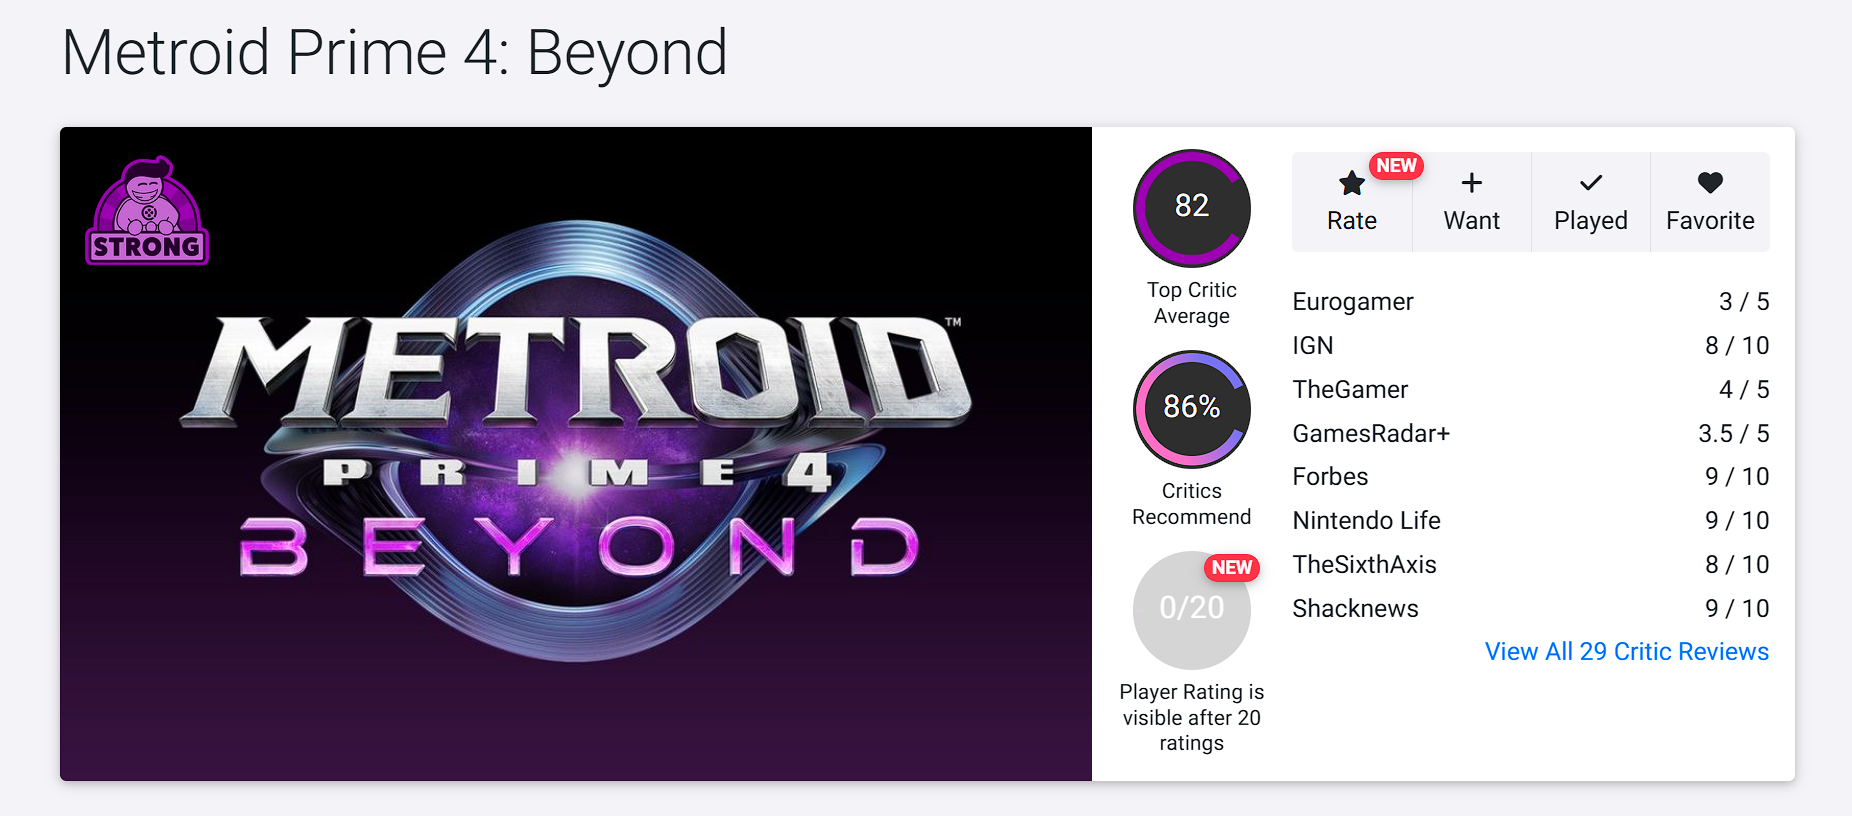This screenshot has width=1852, height=816.
Task: Mark game as Played with checkmark
Action: point(1590,202)
